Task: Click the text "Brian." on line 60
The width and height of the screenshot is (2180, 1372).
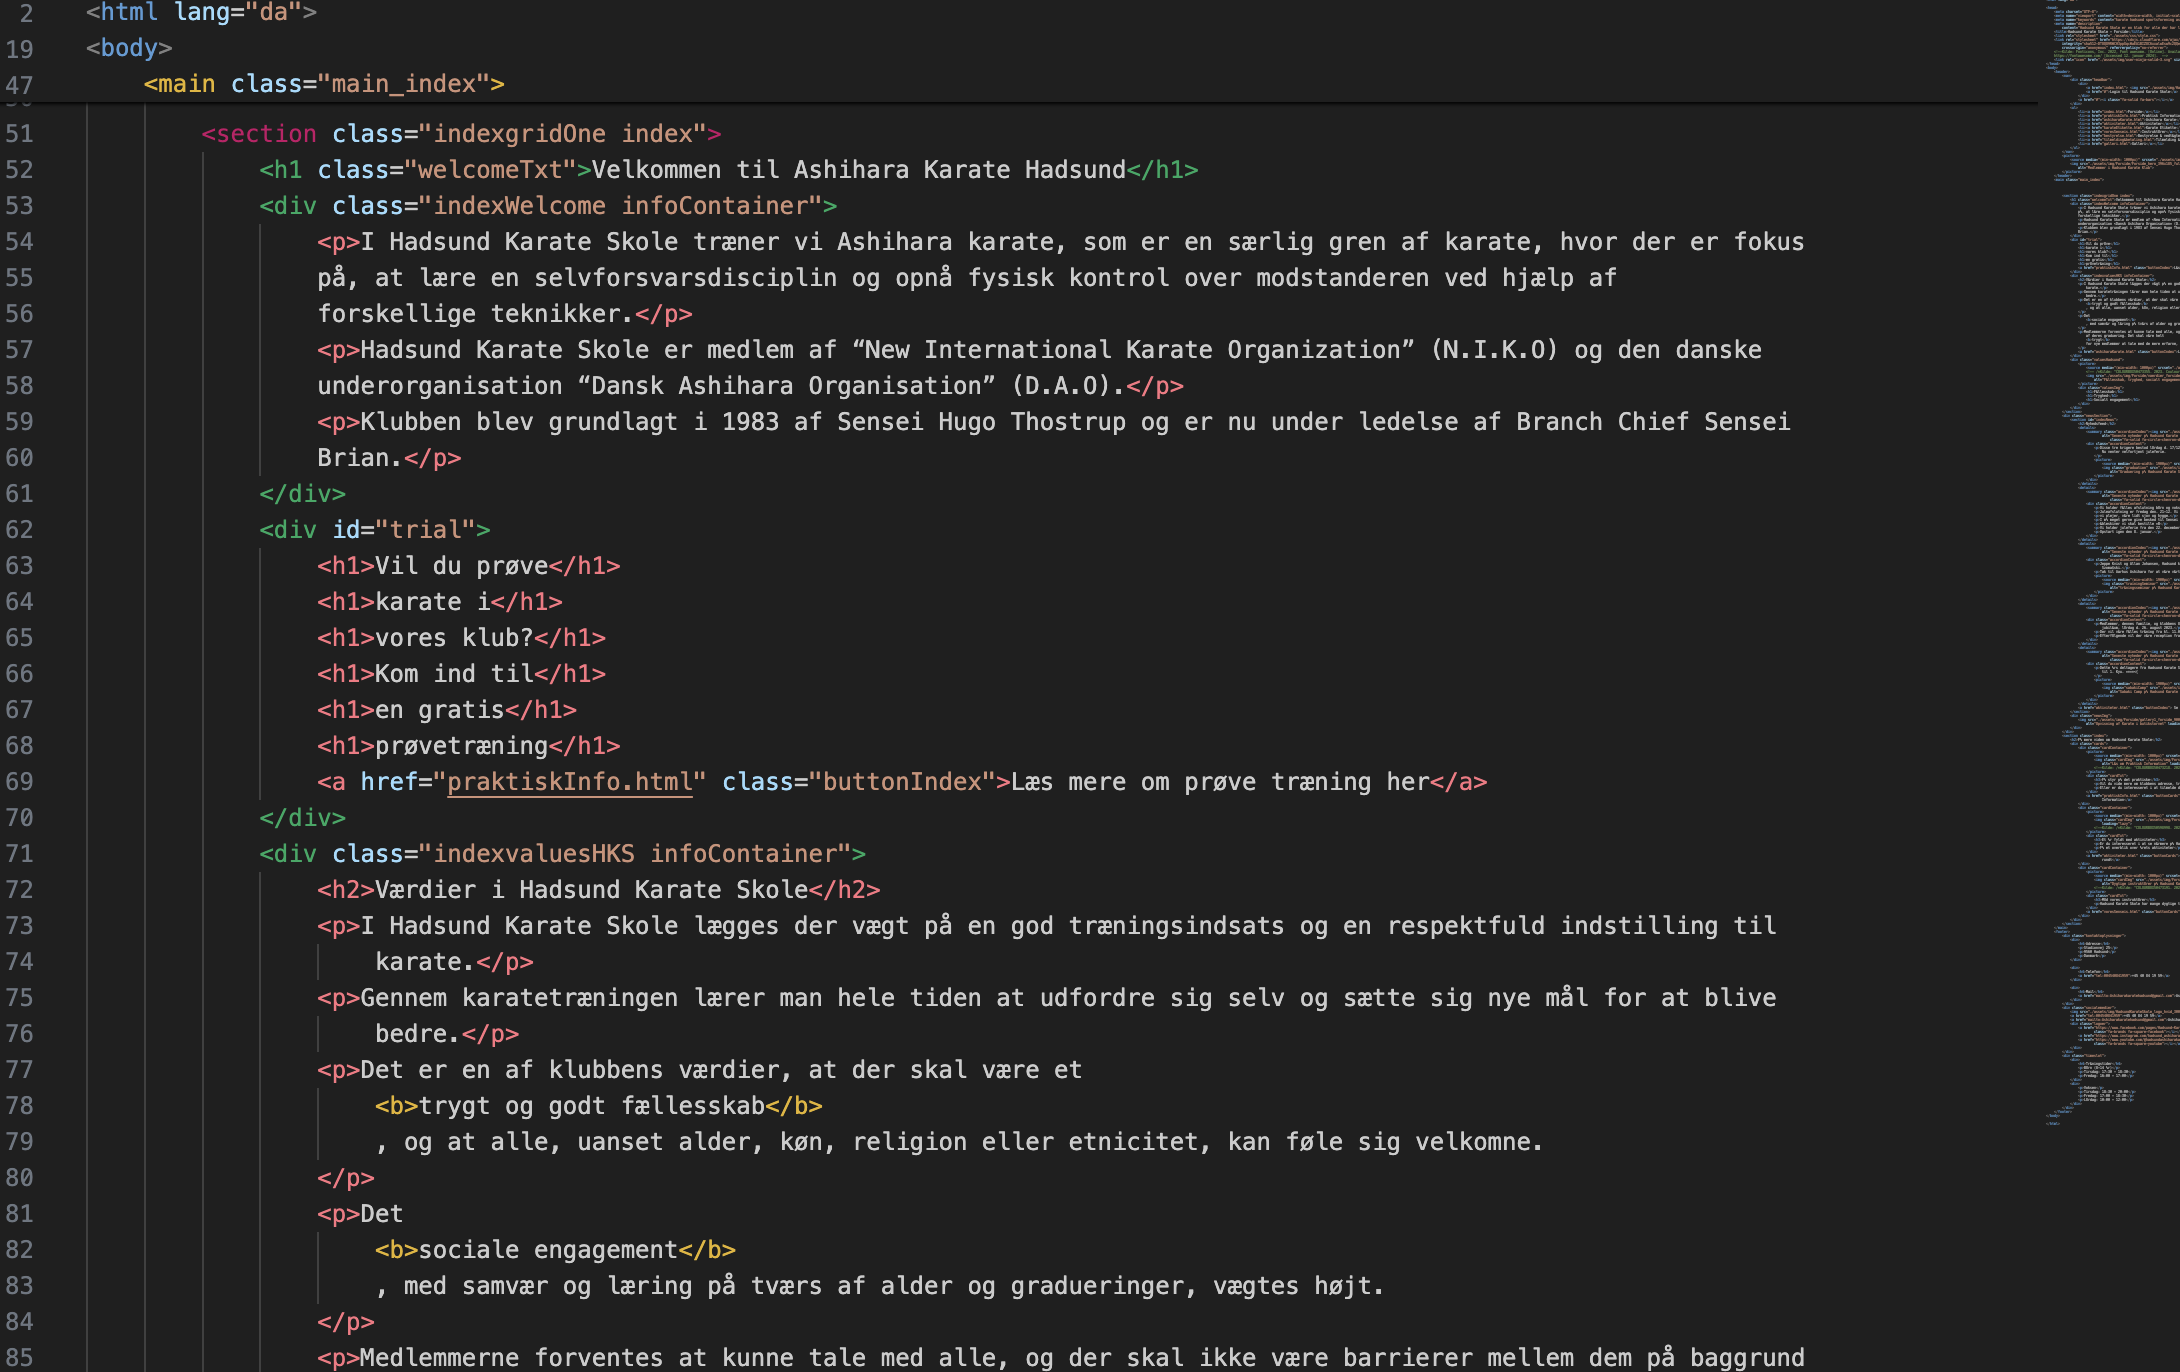Action: coord(360,458)
